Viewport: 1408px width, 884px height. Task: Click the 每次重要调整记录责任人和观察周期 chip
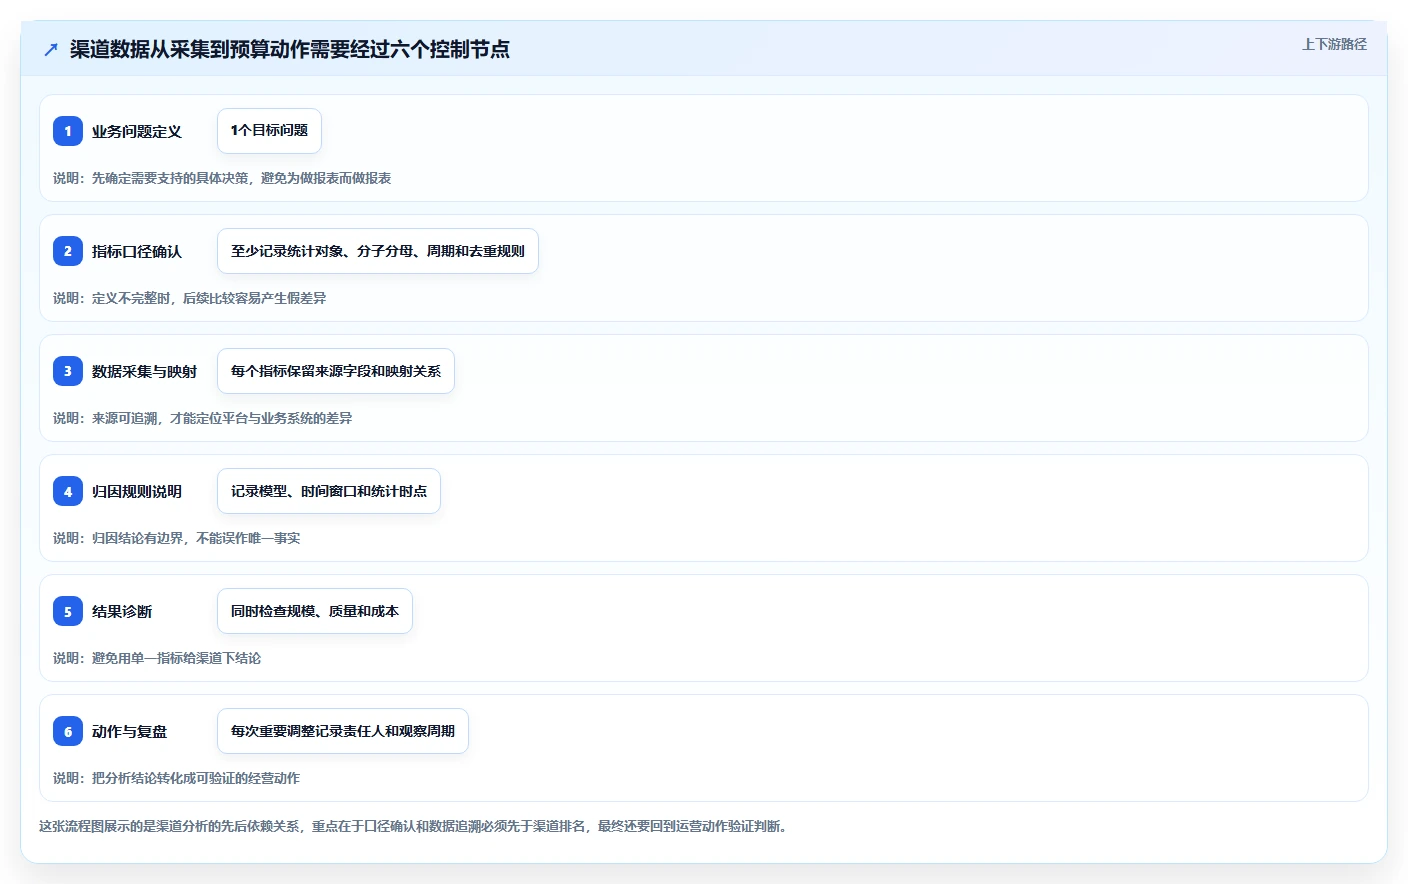click(x=343, y=731)
